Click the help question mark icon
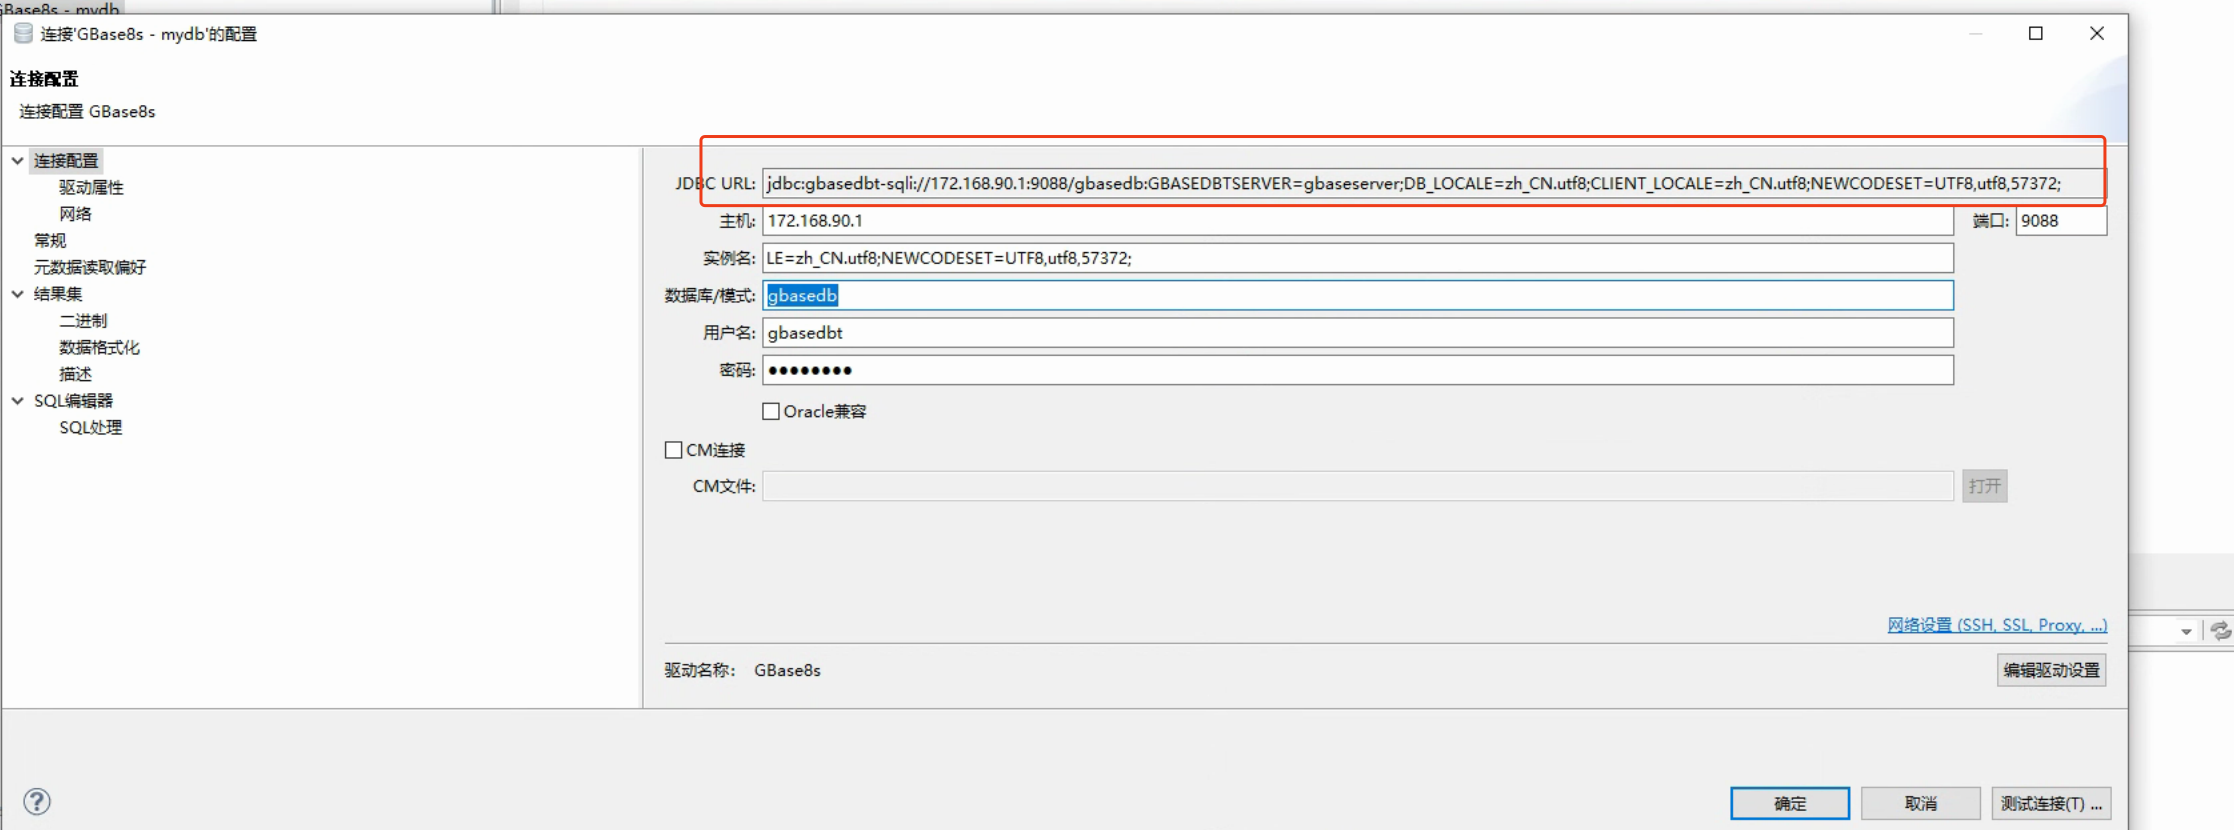The height and width of the screenshot is (830, 2234). tap(37, 801)
